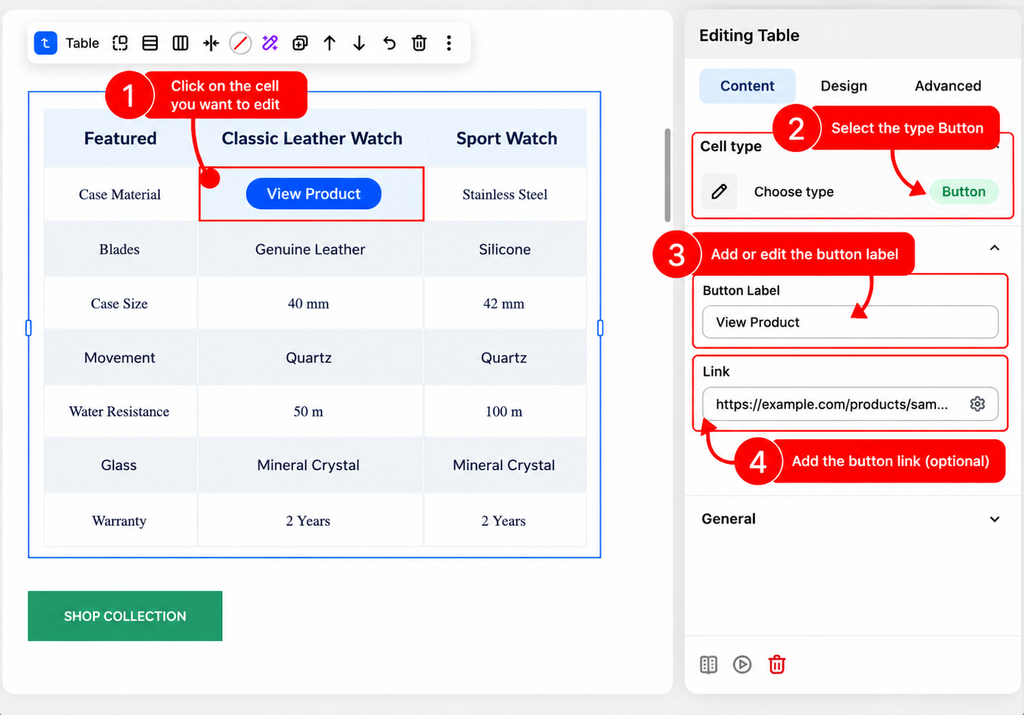Select the "Classic Leather Watch" header cell
This screenshot has height=715, width=1024.
[312, 138]
